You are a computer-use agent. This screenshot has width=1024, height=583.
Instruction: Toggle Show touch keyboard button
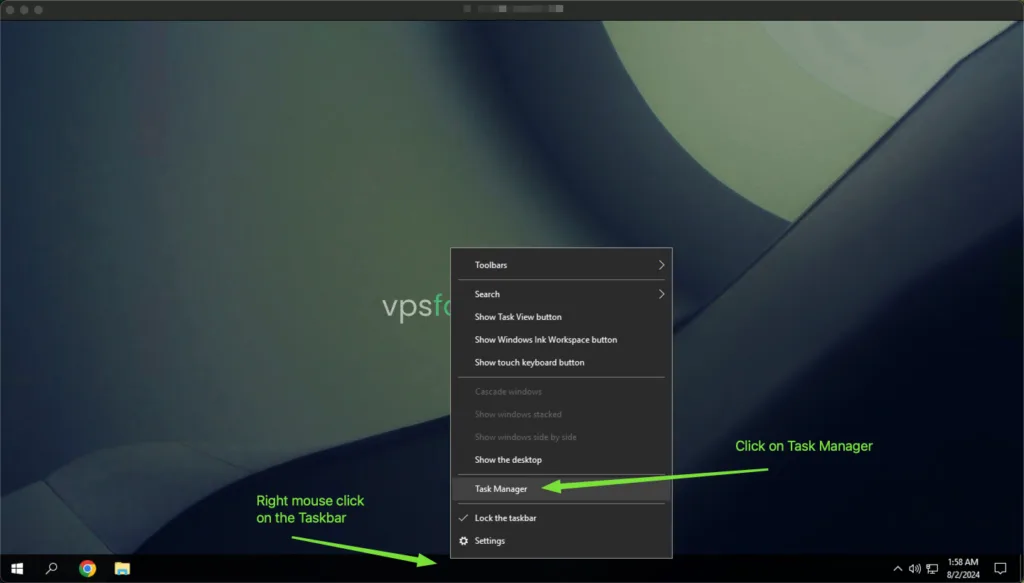pyautogui.click(x=529, y=363)
